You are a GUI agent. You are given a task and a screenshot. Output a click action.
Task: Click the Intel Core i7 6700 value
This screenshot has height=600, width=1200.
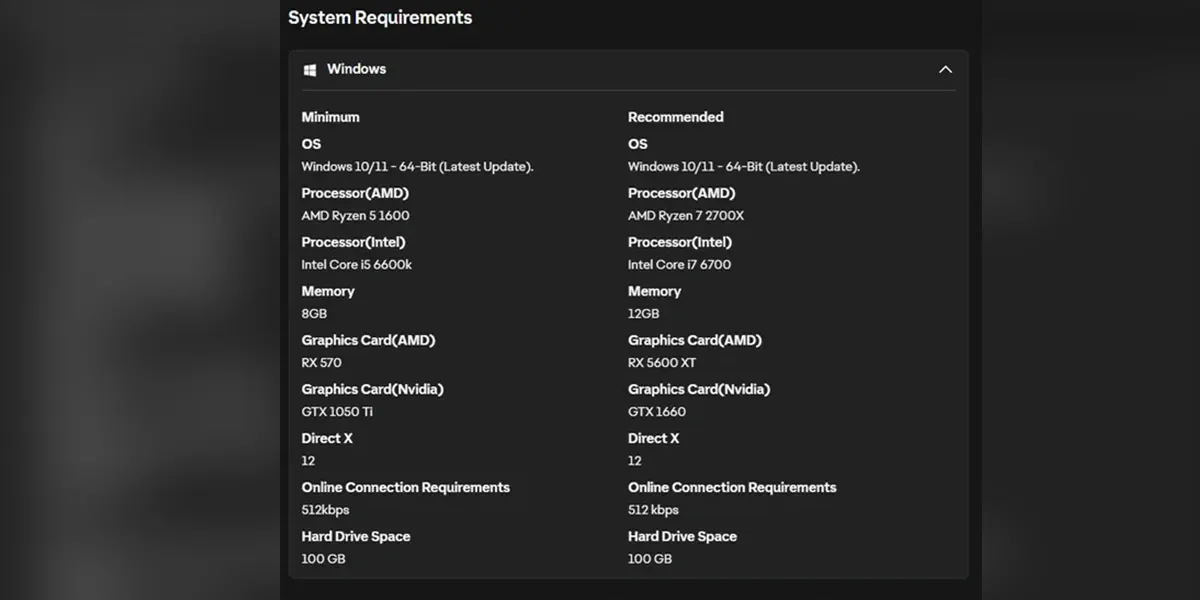(679, 264)
